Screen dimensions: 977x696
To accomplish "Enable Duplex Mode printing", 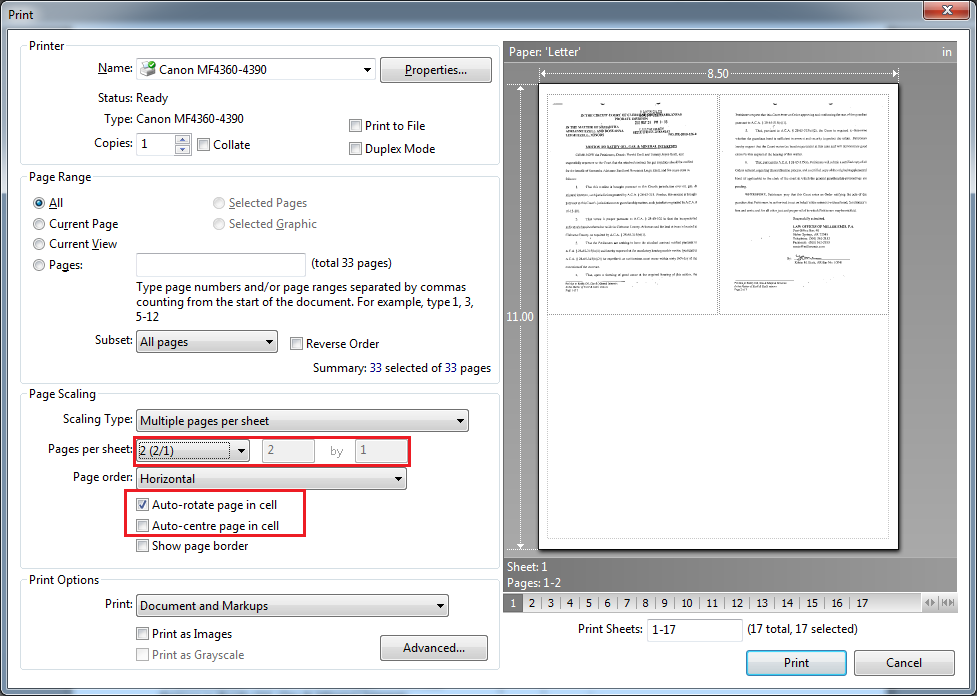I will [355, 148].
